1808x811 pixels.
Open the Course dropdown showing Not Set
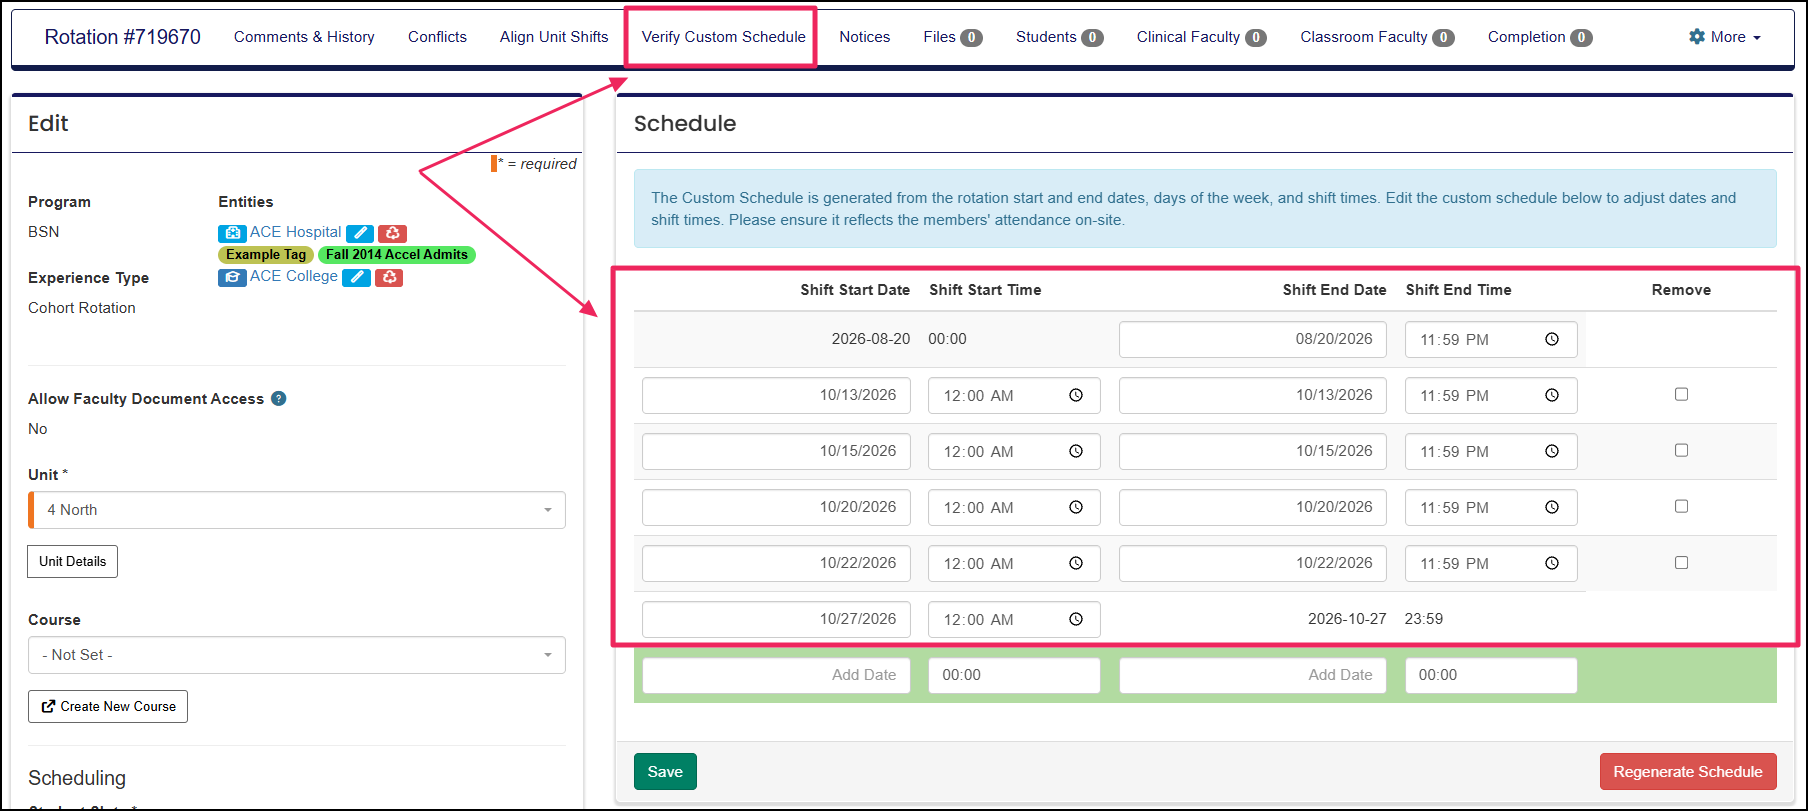(297, 655)
